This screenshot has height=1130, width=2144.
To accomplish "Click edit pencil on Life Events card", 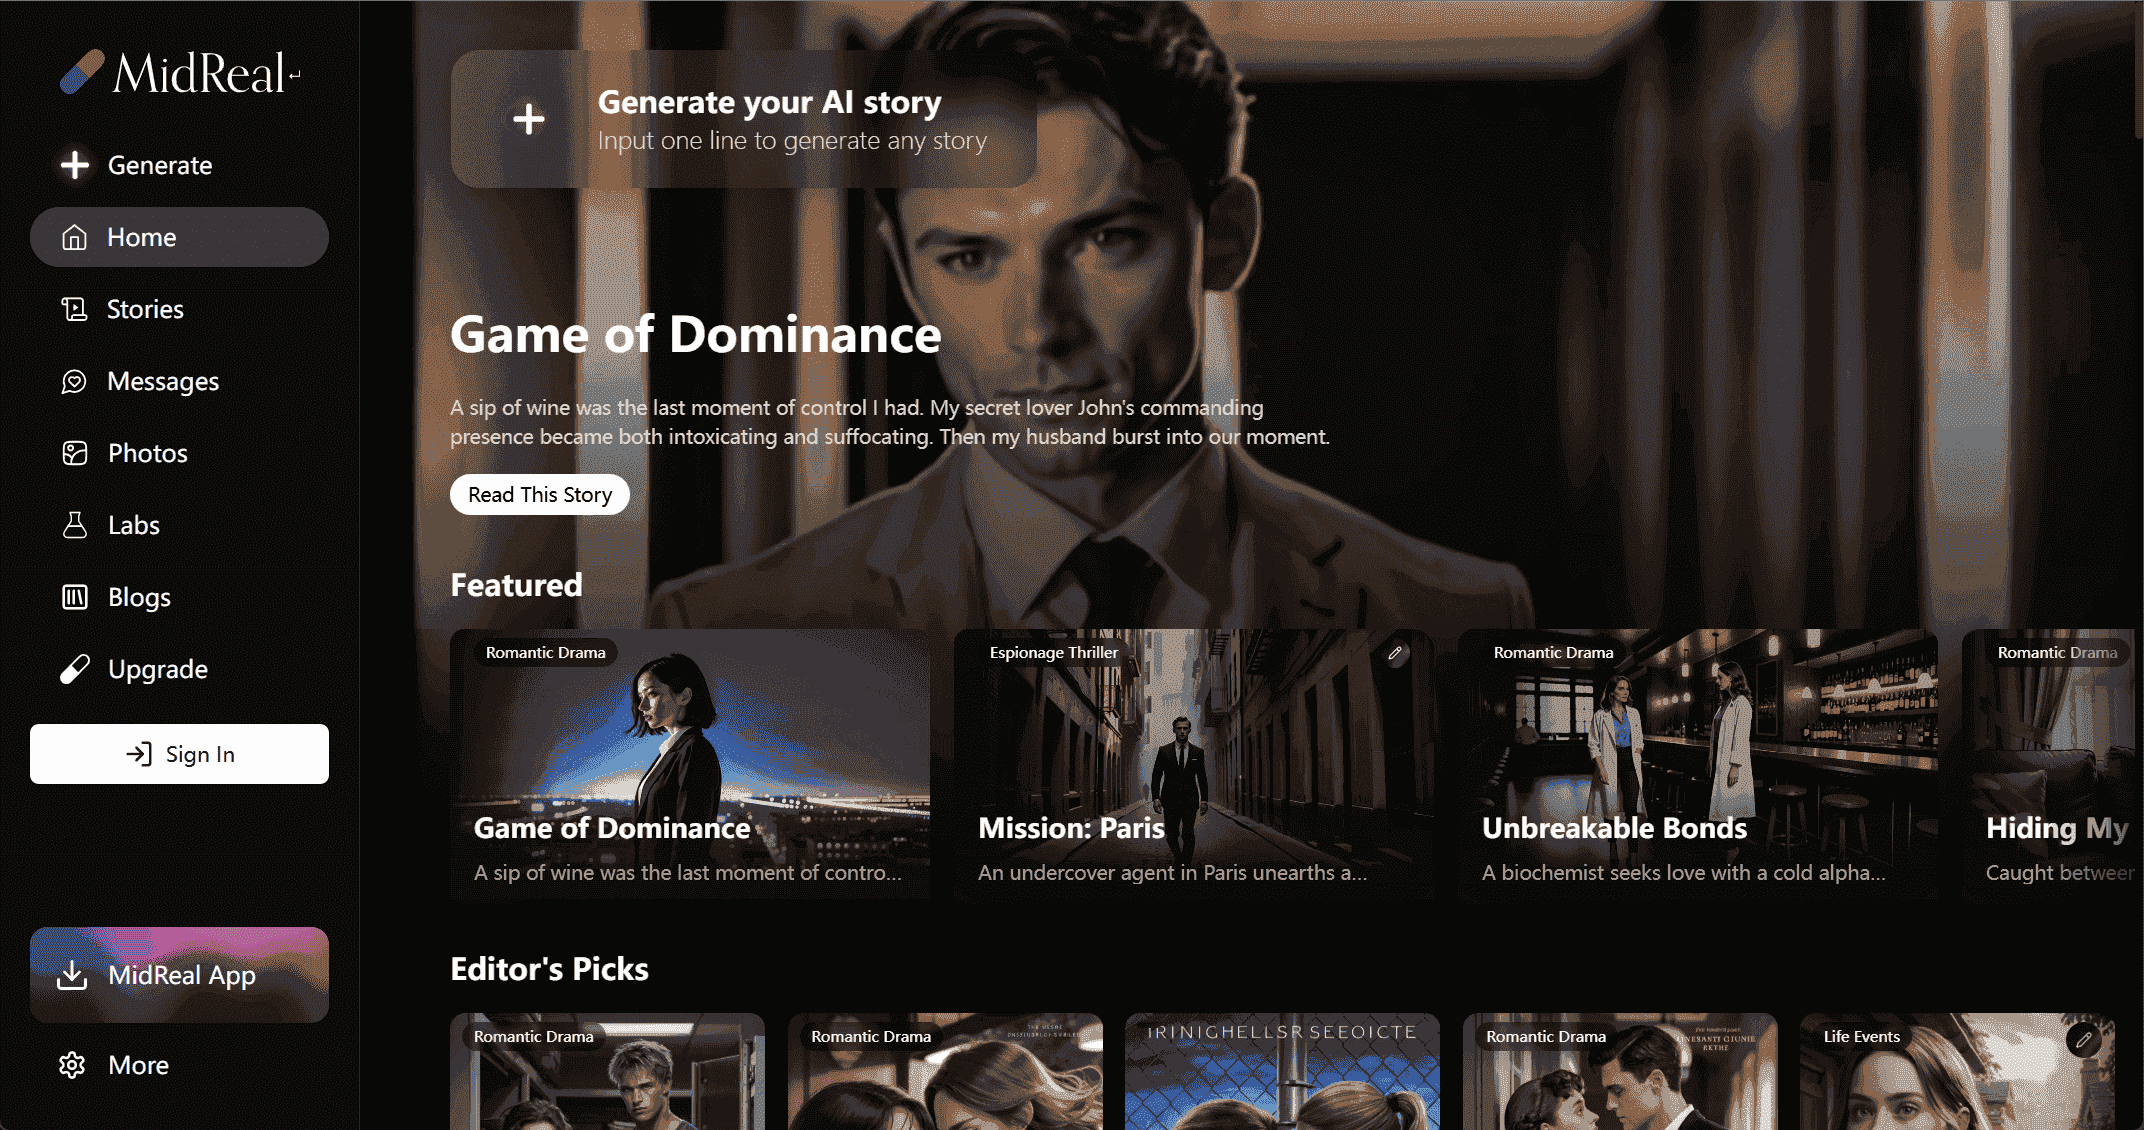I will click(x=2084, y=1040).
